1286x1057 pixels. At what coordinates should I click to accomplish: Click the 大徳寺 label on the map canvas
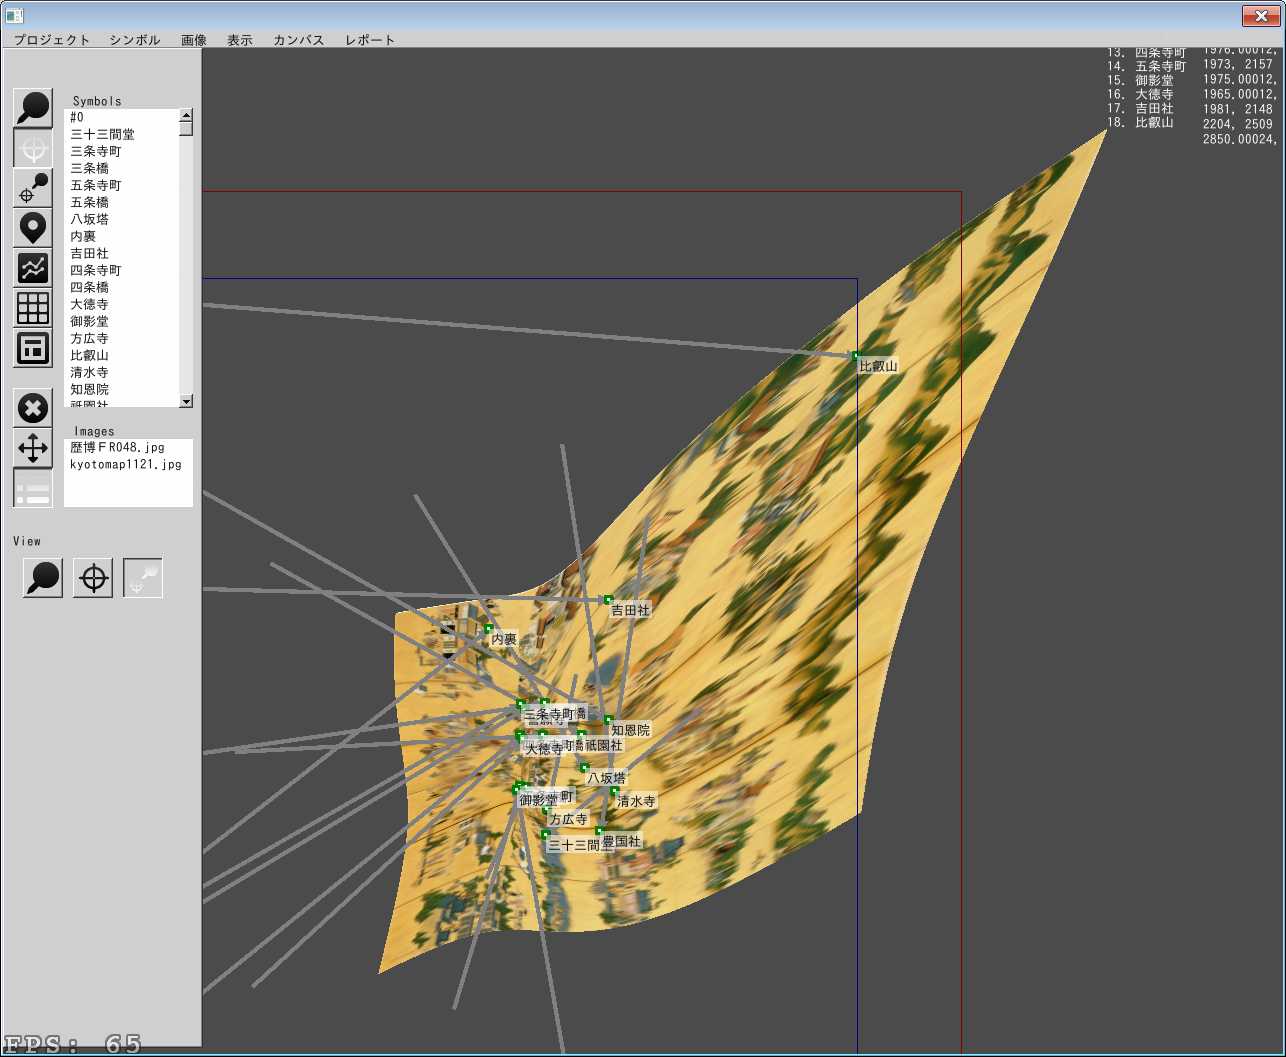544,749
